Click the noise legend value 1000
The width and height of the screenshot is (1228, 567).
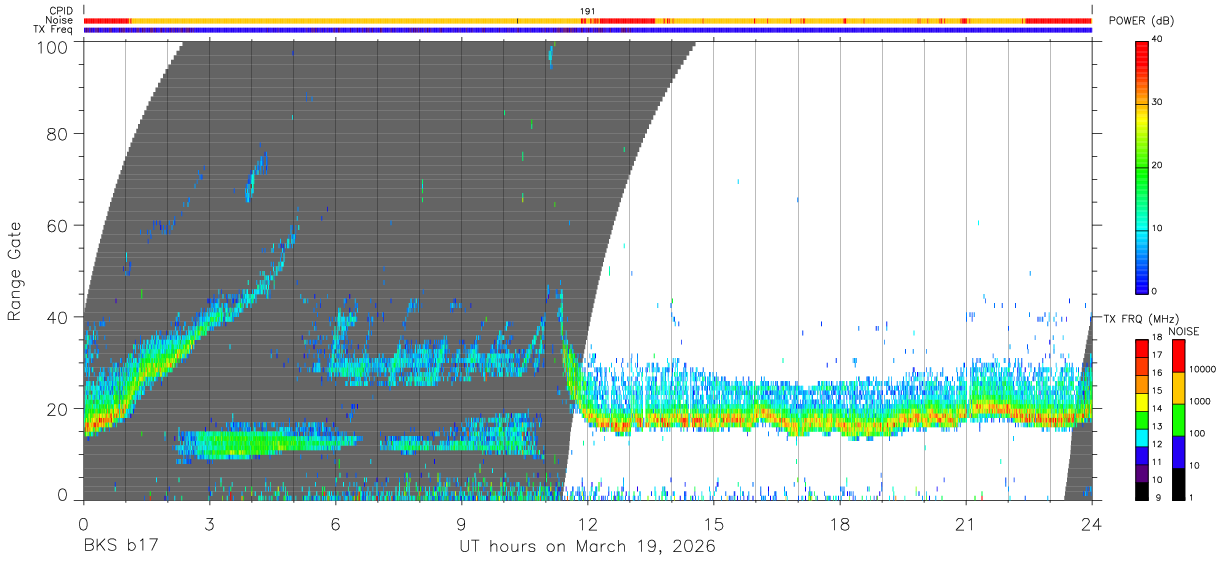(1201, 402)
